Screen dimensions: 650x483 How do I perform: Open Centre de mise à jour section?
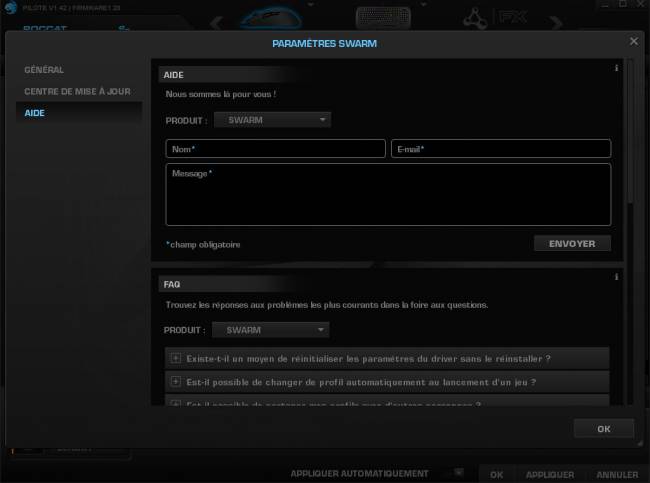pyautogui.click(x=77, y=91)
